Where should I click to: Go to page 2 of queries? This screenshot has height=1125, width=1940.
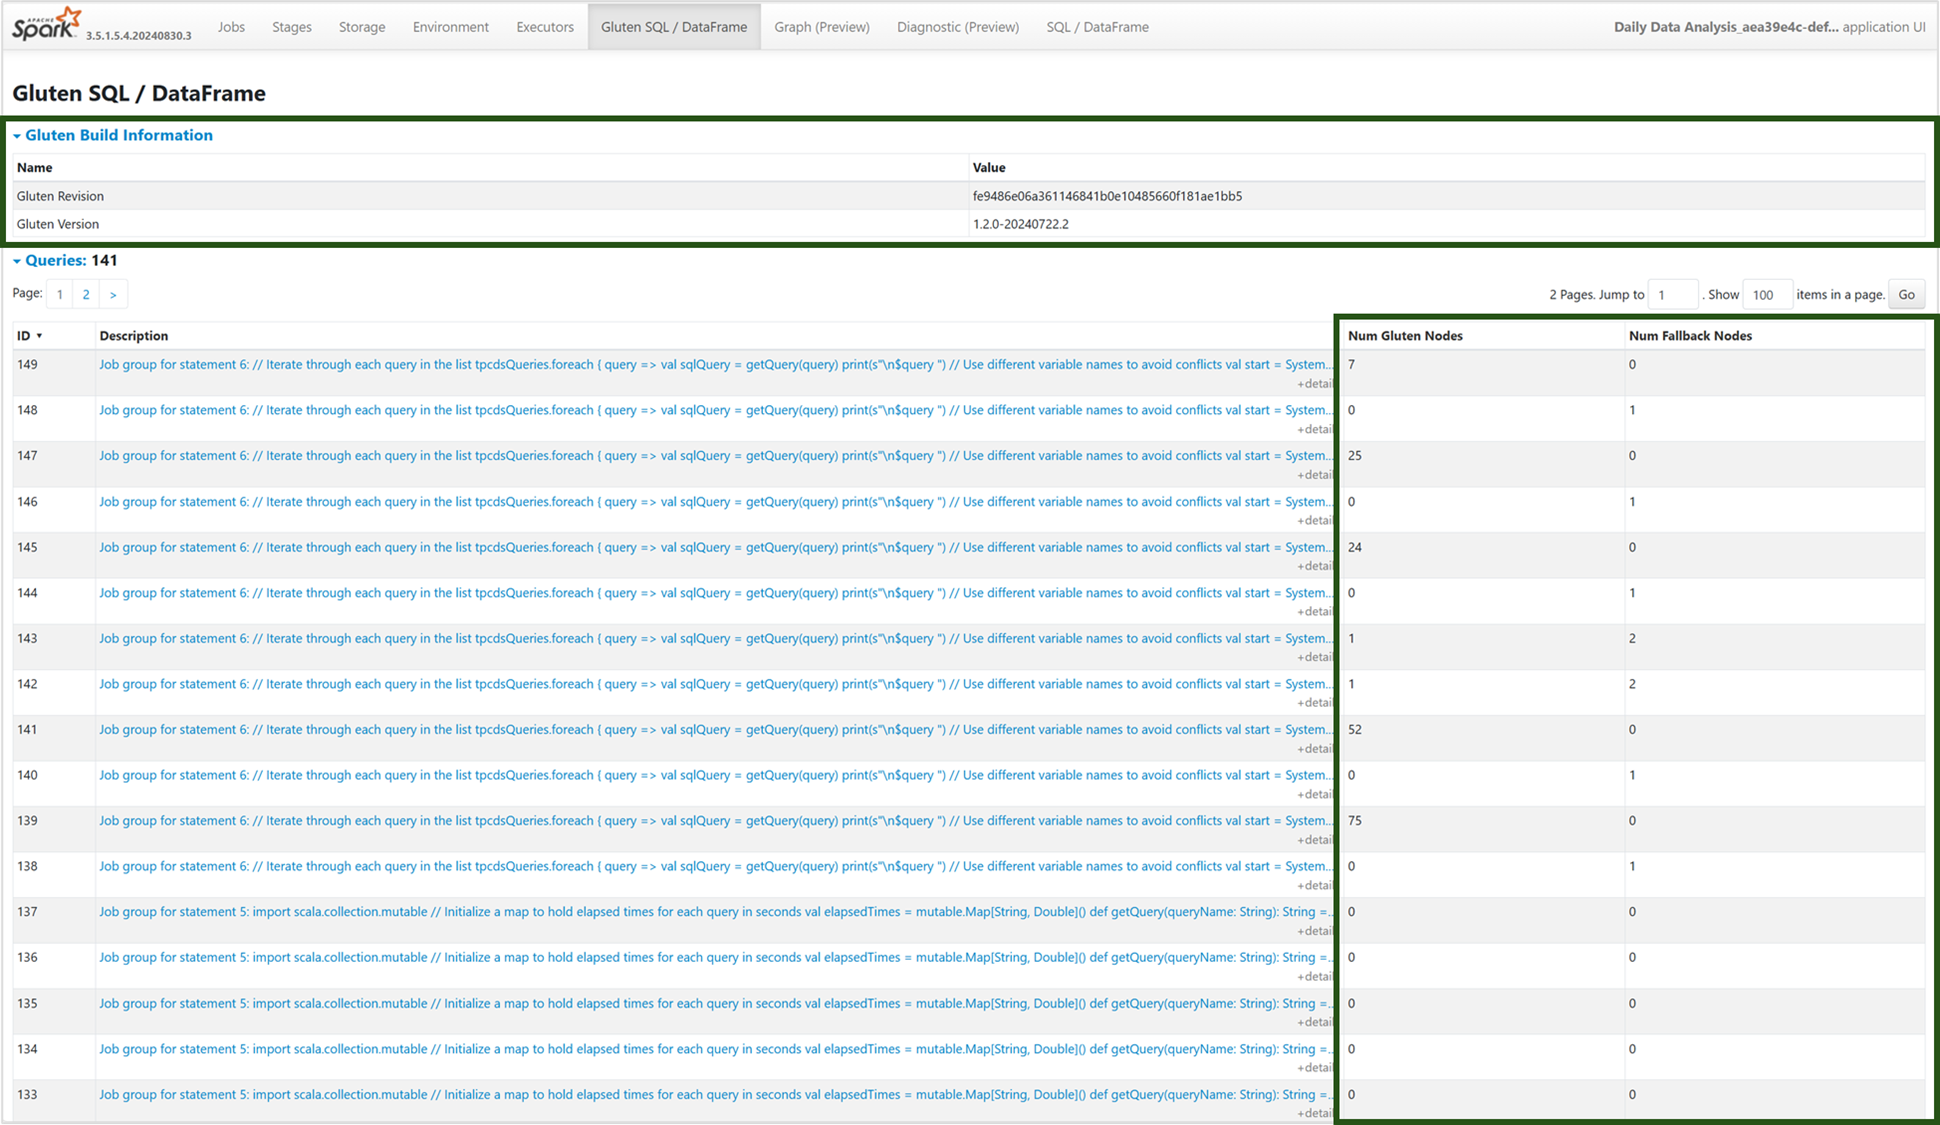click(86, 294)
